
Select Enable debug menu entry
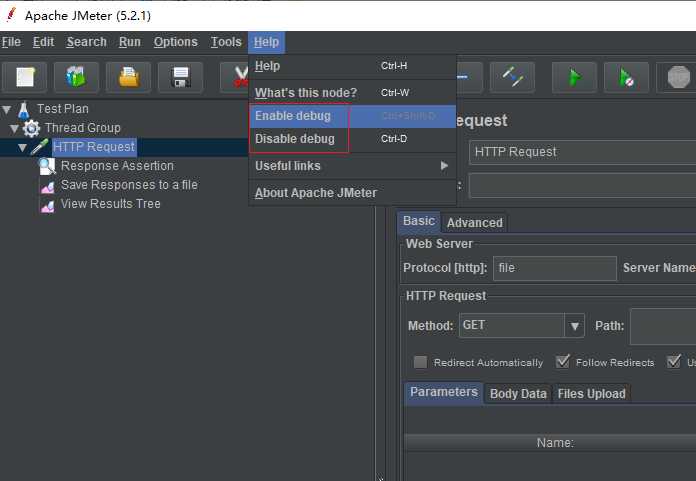[x=352, y=116]
